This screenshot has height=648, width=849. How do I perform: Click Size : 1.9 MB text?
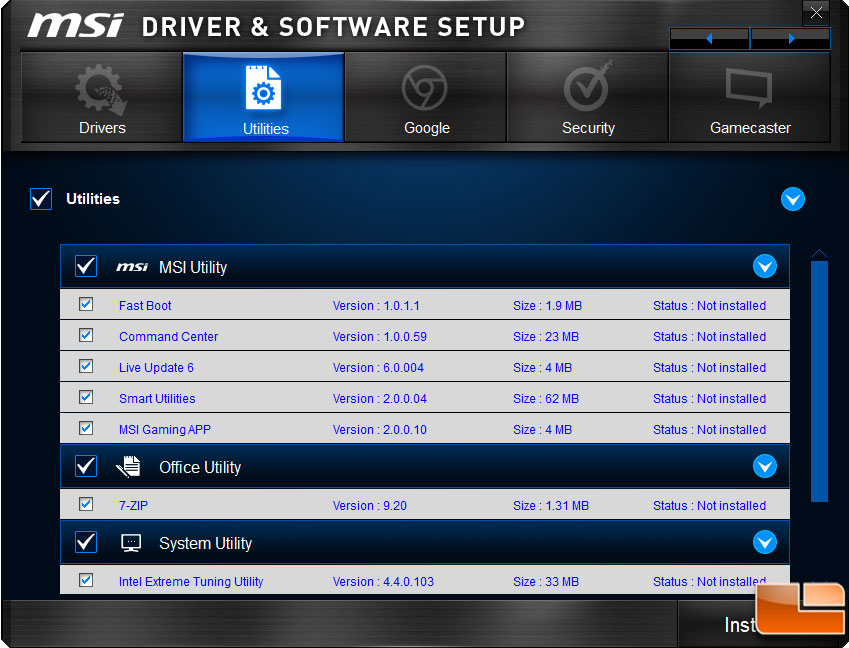(547, 305)
